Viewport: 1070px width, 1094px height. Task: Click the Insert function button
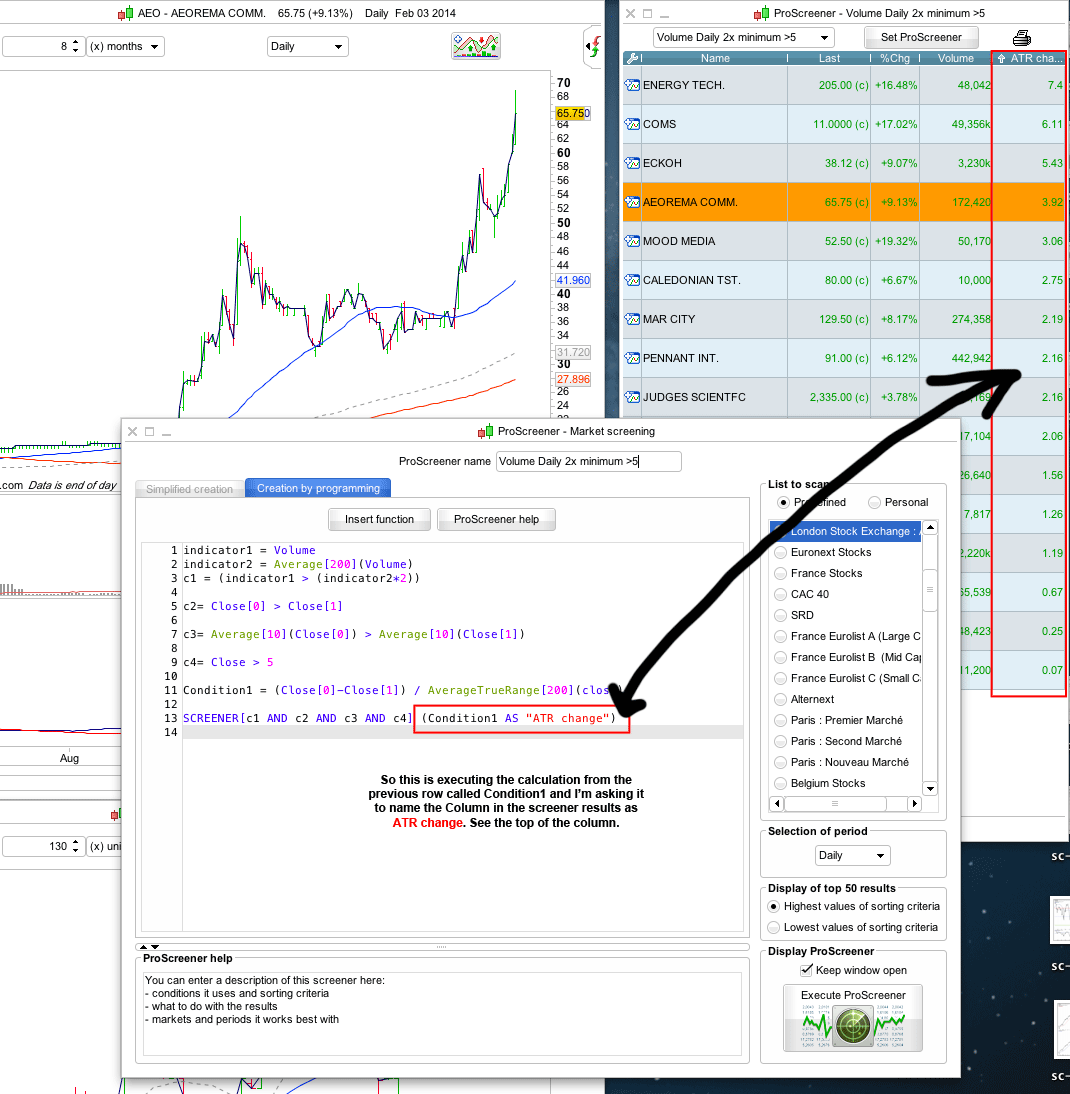click(379, 520)
